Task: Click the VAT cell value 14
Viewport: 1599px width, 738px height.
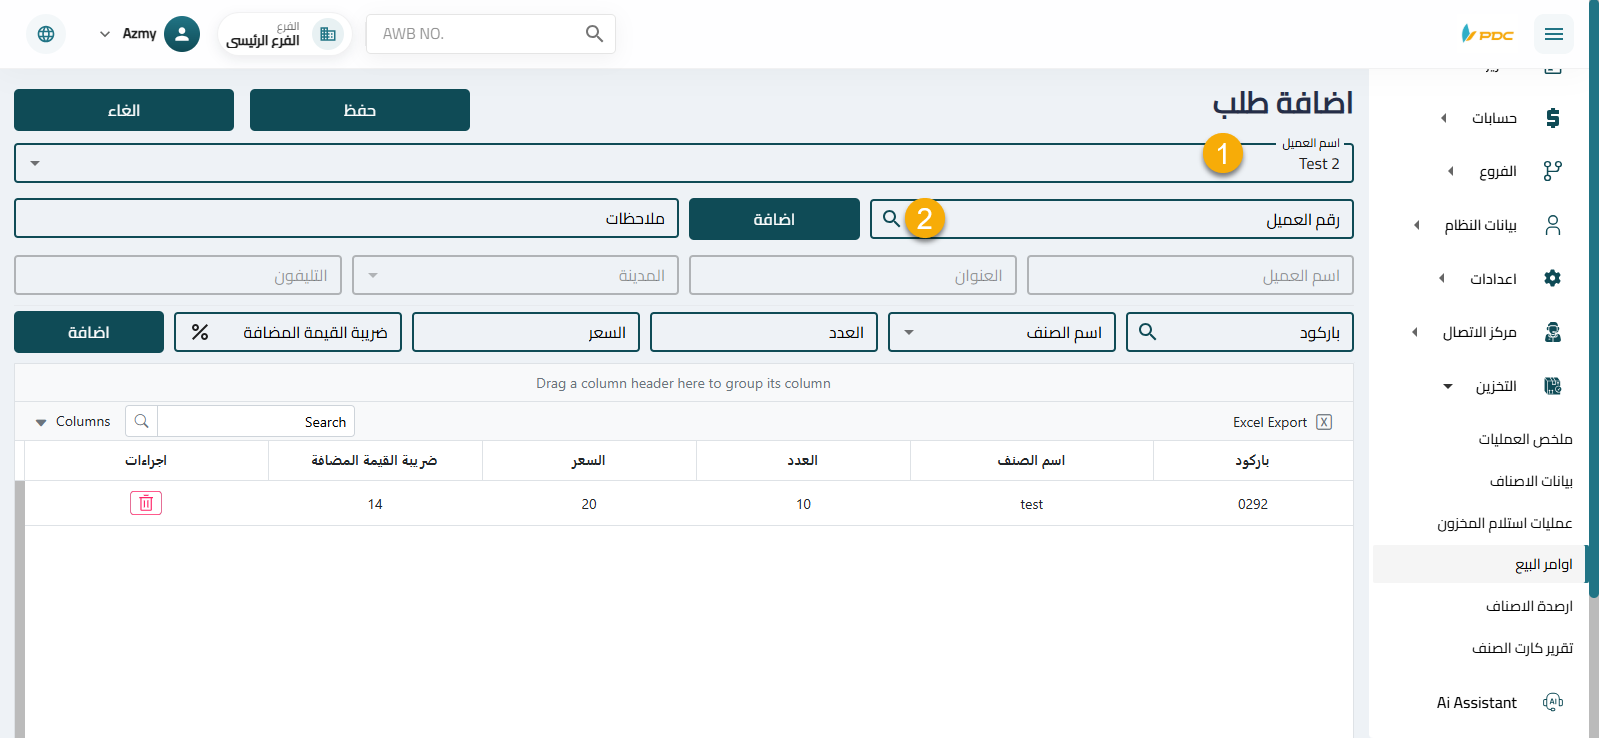Action: pos(375,504)
